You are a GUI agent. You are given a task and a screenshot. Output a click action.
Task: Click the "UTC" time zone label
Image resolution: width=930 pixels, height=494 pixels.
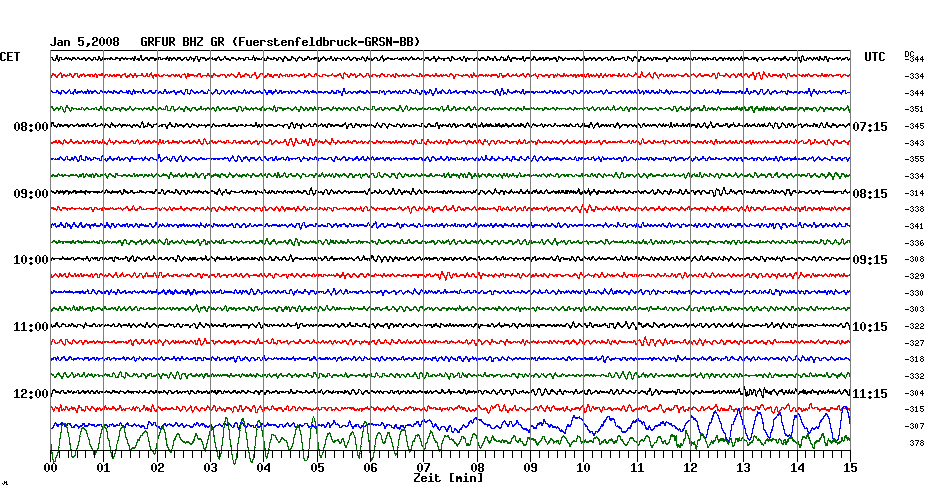(x=874, y=57)
